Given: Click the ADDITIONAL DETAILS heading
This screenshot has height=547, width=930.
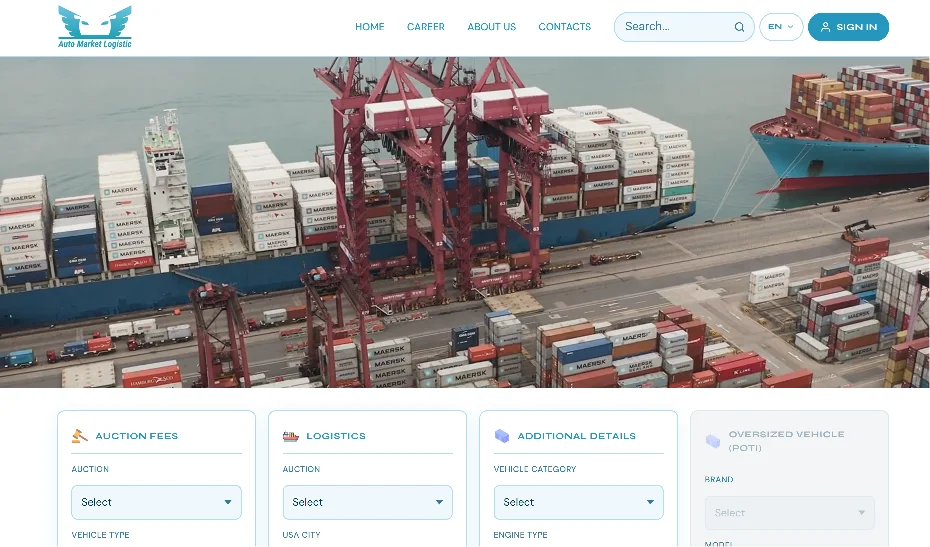Looking at the screenshot, I should (577, 436).
